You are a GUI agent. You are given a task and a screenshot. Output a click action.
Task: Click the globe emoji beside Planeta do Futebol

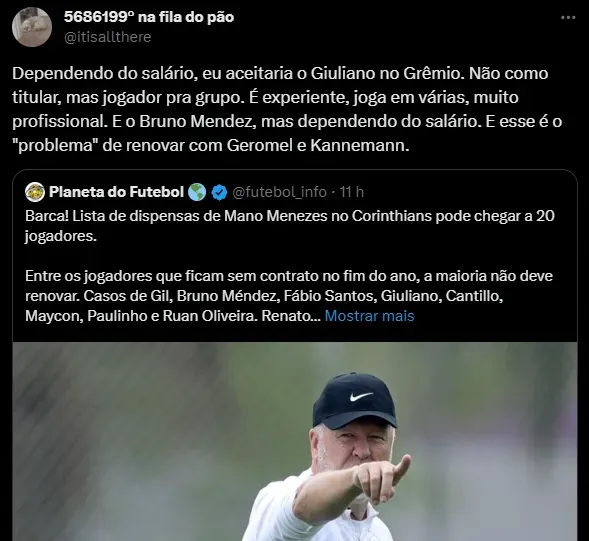pyautogui.click(x=197, y=192)
